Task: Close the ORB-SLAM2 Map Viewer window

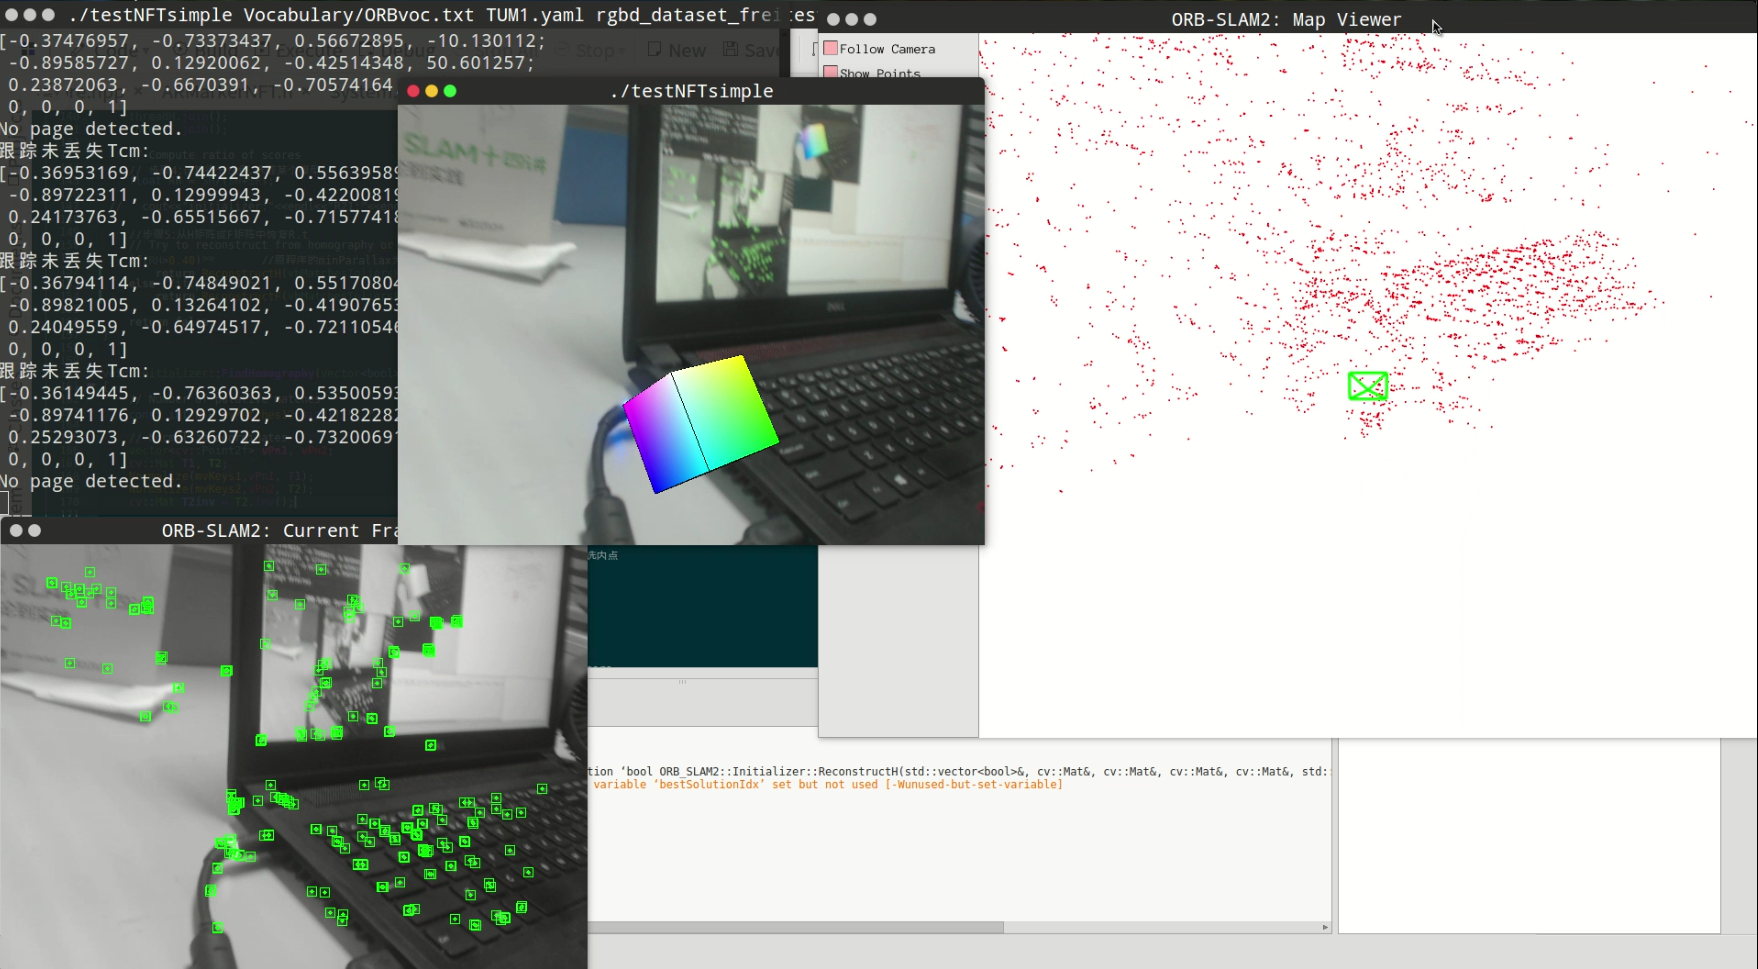Action: coord(833,19)
